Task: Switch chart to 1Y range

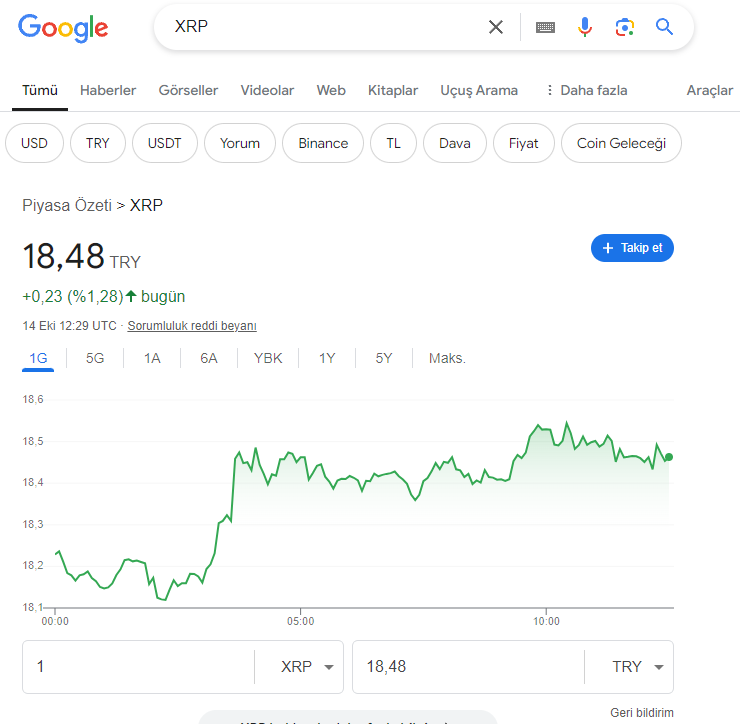Action: tap(327, 358)
